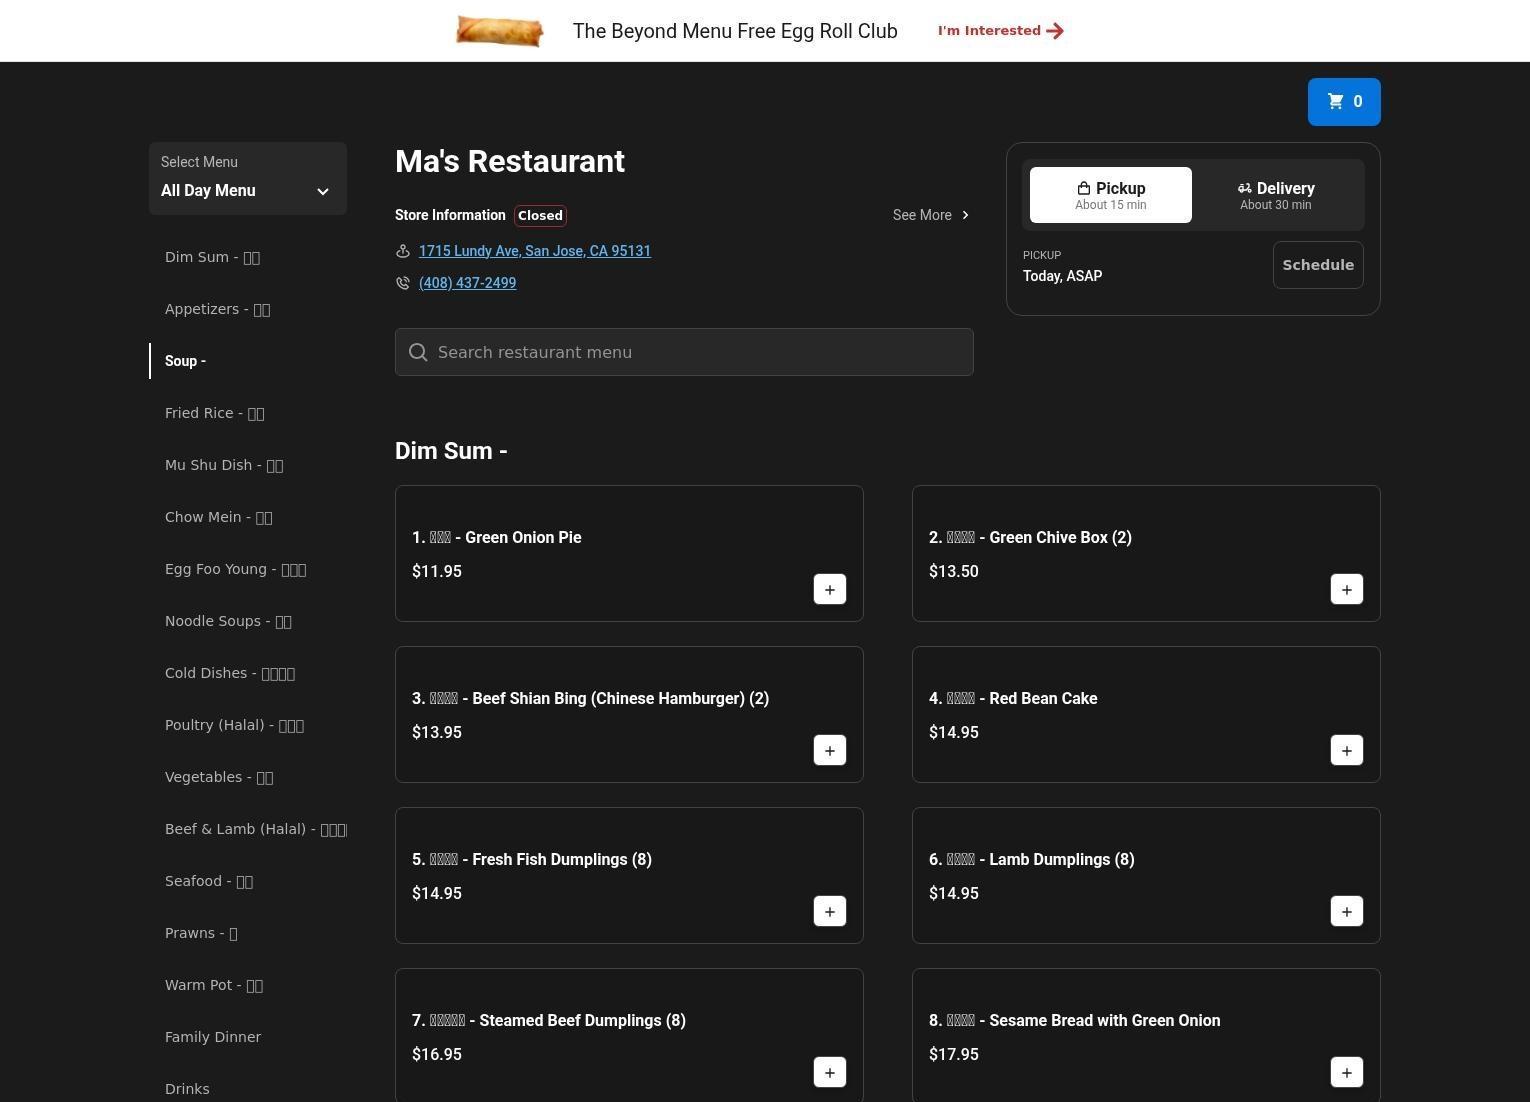This screenshot has width=1530, height=1102.
Task: Add Green Onion Pie to cart
Action: (x=829, y=590)
